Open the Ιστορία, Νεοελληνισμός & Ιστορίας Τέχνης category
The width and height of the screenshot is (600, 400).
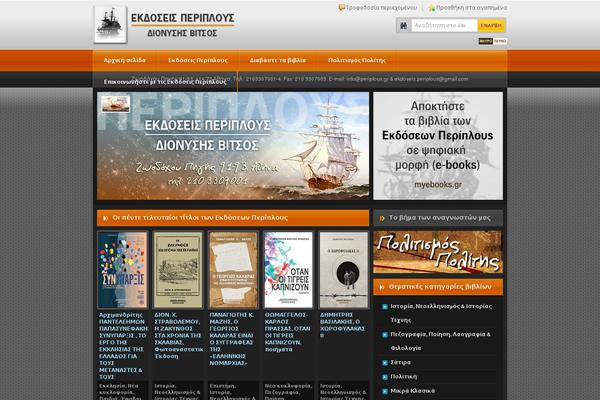[x=441, y=313]
